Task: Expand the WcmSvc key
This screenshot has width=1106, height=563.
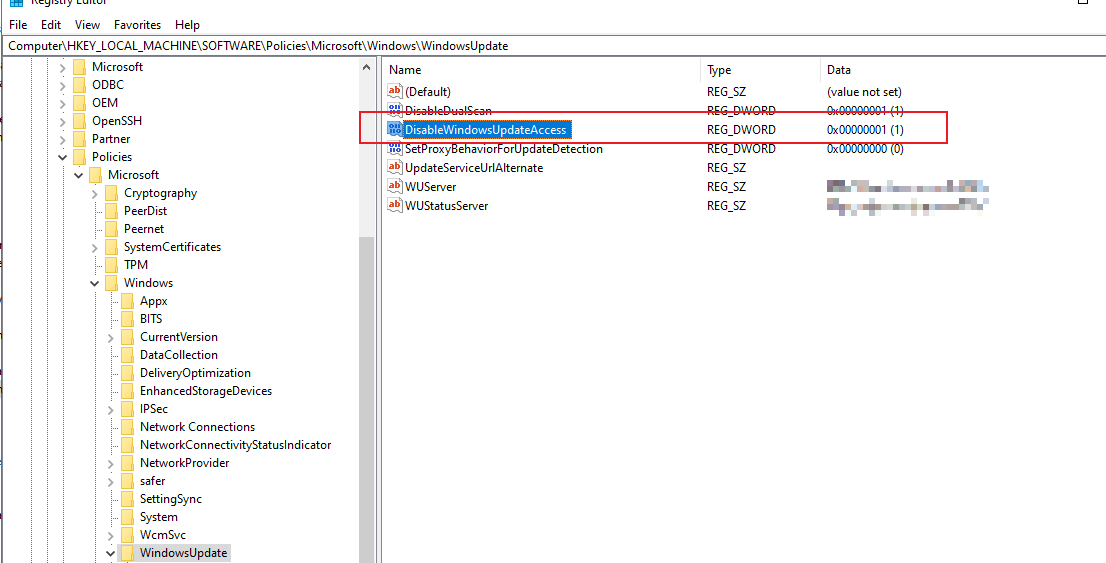Action: pos(111,535)
